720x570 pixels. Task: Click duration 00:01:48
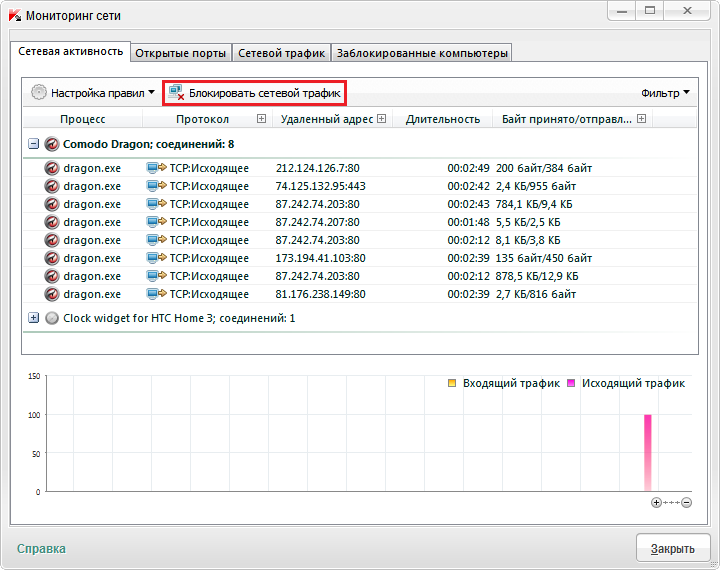468,222
